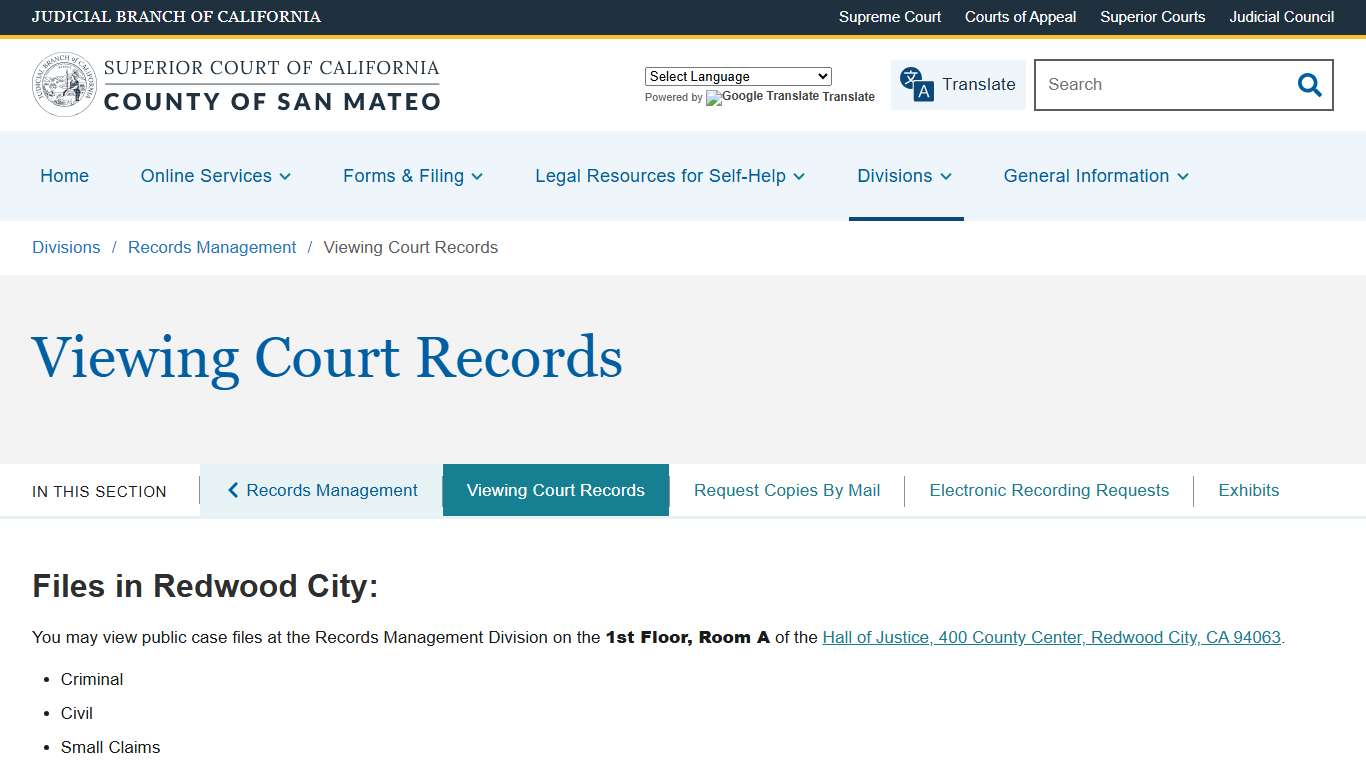This screenshot has height=768, width=1366.
Task: Open the Select Language dropdown
Action: [x=737, y=76]
